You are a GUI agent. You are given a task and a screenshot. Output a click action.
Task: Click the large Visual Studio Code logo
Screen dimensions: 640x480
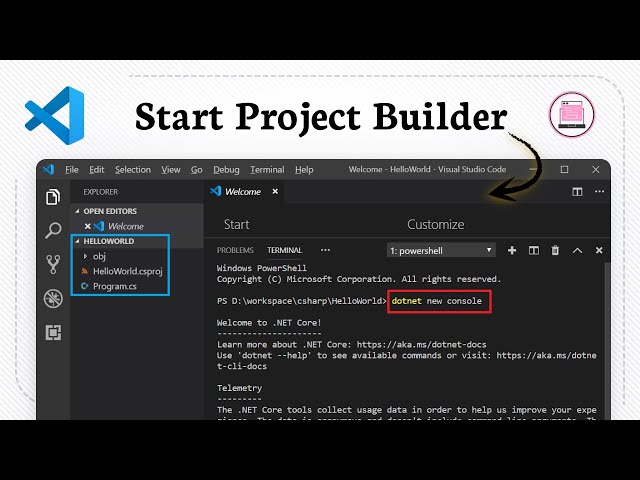pos(55,116)
